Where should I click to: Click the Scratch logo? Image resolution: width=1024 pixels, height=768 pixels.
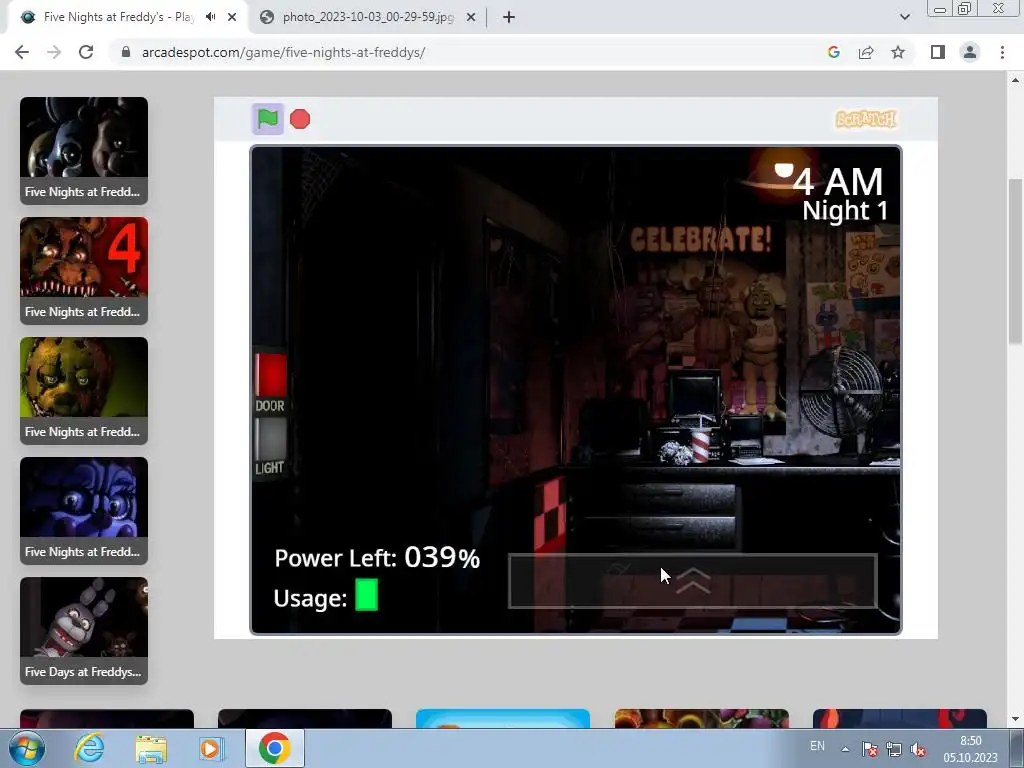[x=866, y=119]
